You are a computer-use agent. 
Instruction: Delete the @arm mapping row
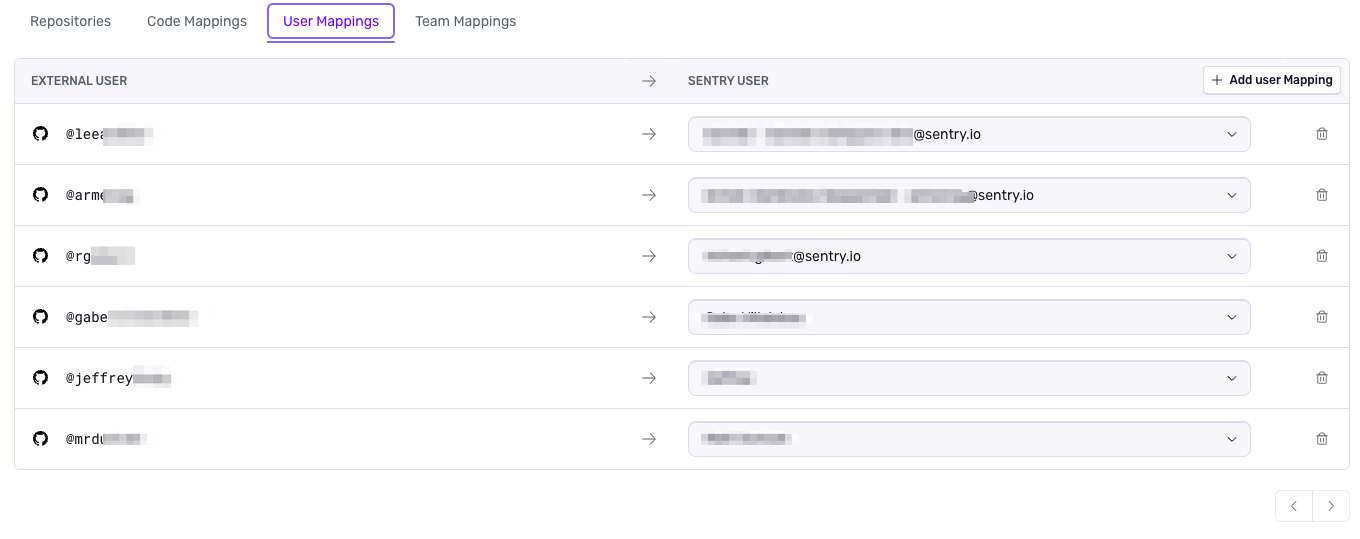[x=1322, y=195]
